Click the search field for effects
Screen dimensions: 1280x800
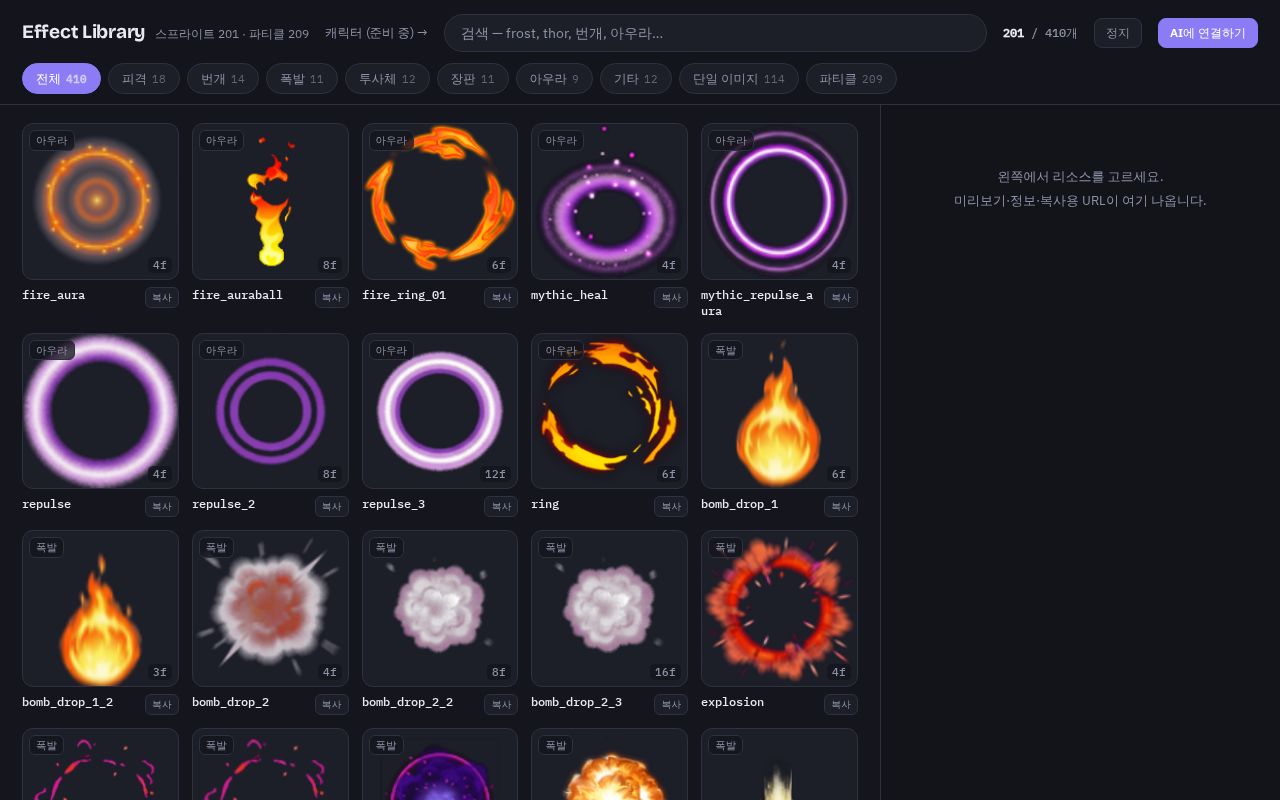pos(715,33)
